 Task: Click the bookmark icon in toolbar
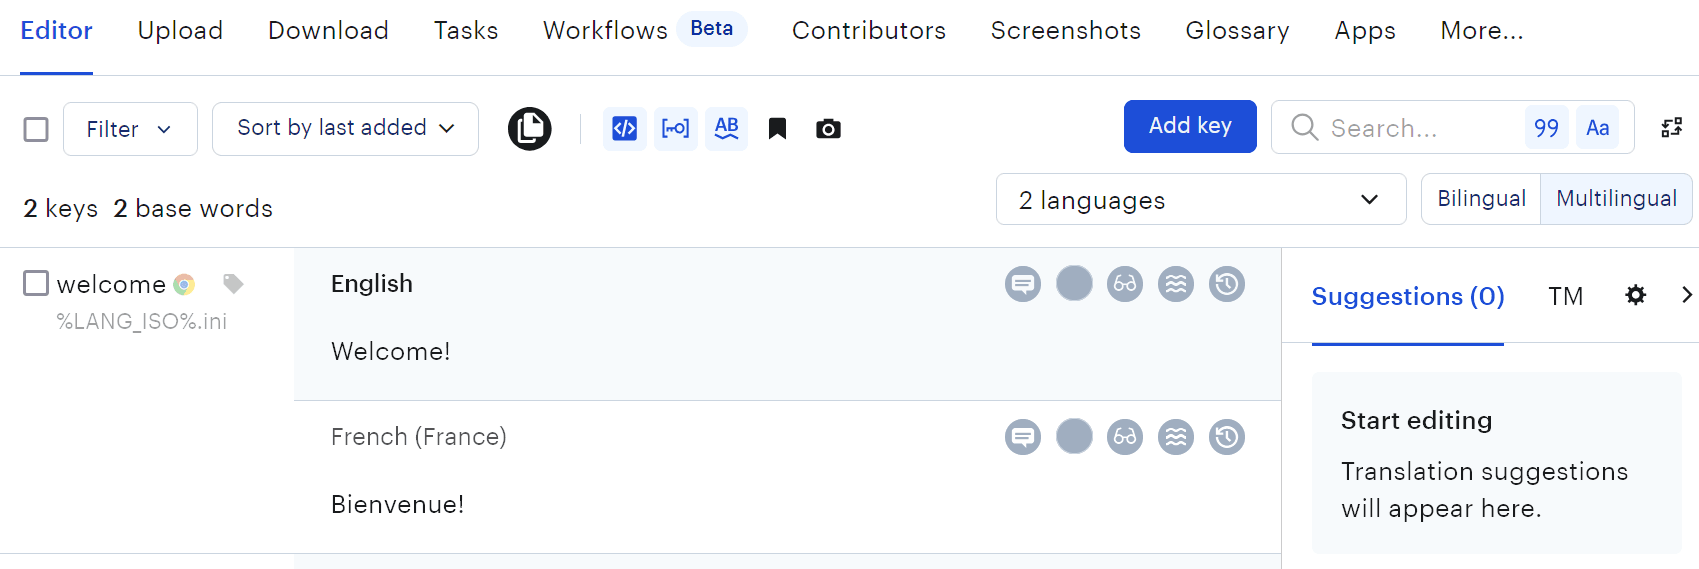777,129
